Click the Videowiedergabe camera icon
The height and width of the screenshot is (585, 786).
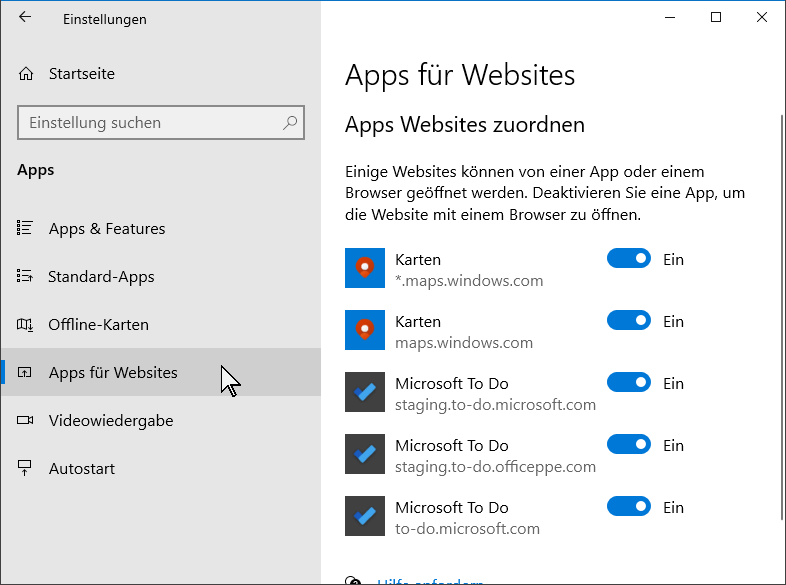click(x=25, y=420)
